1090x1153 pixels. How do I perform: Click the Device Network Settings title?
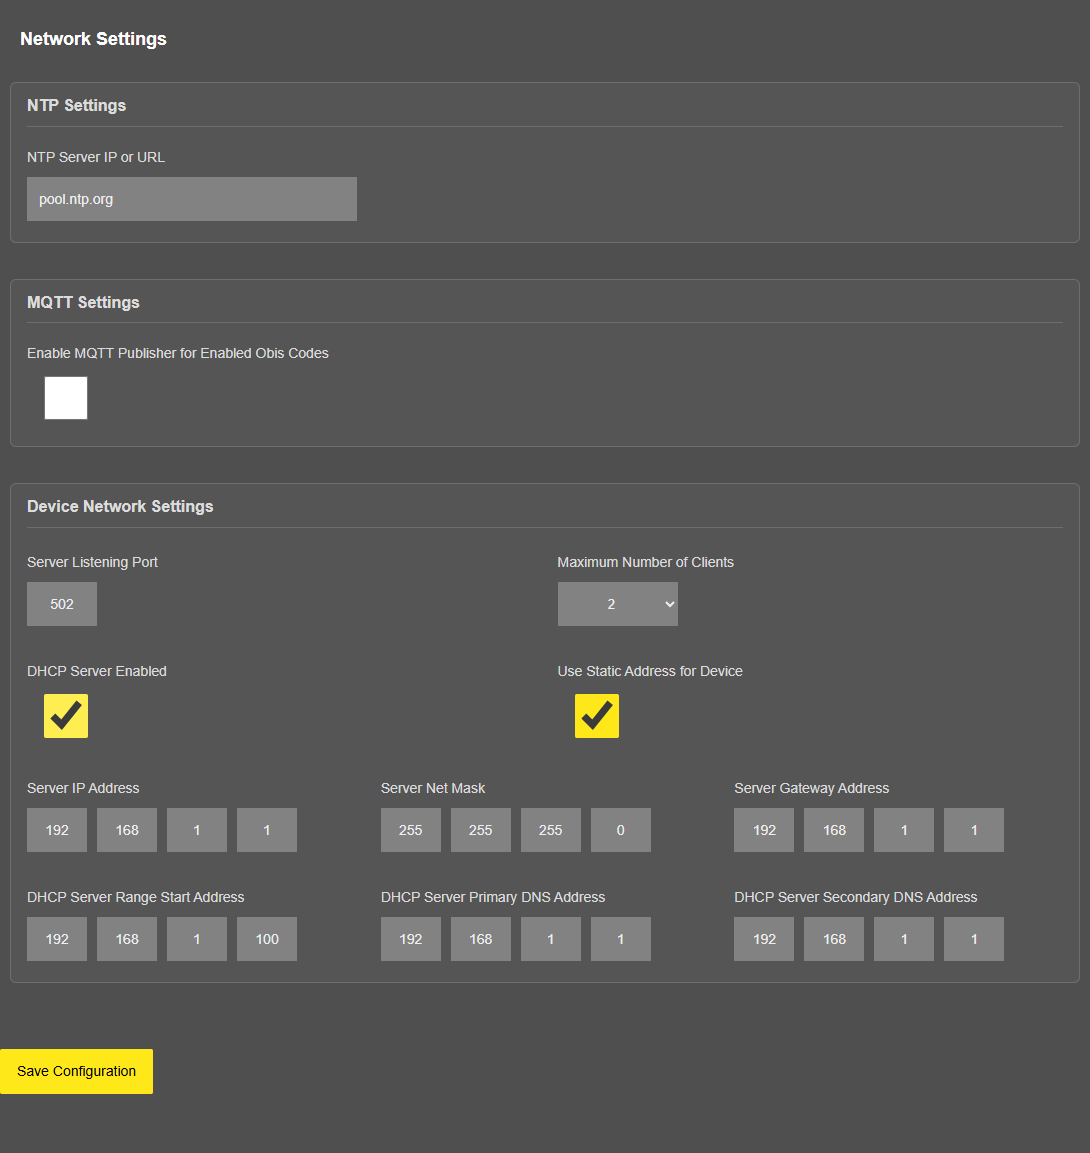pyautogui.click(x=120, y=506)
